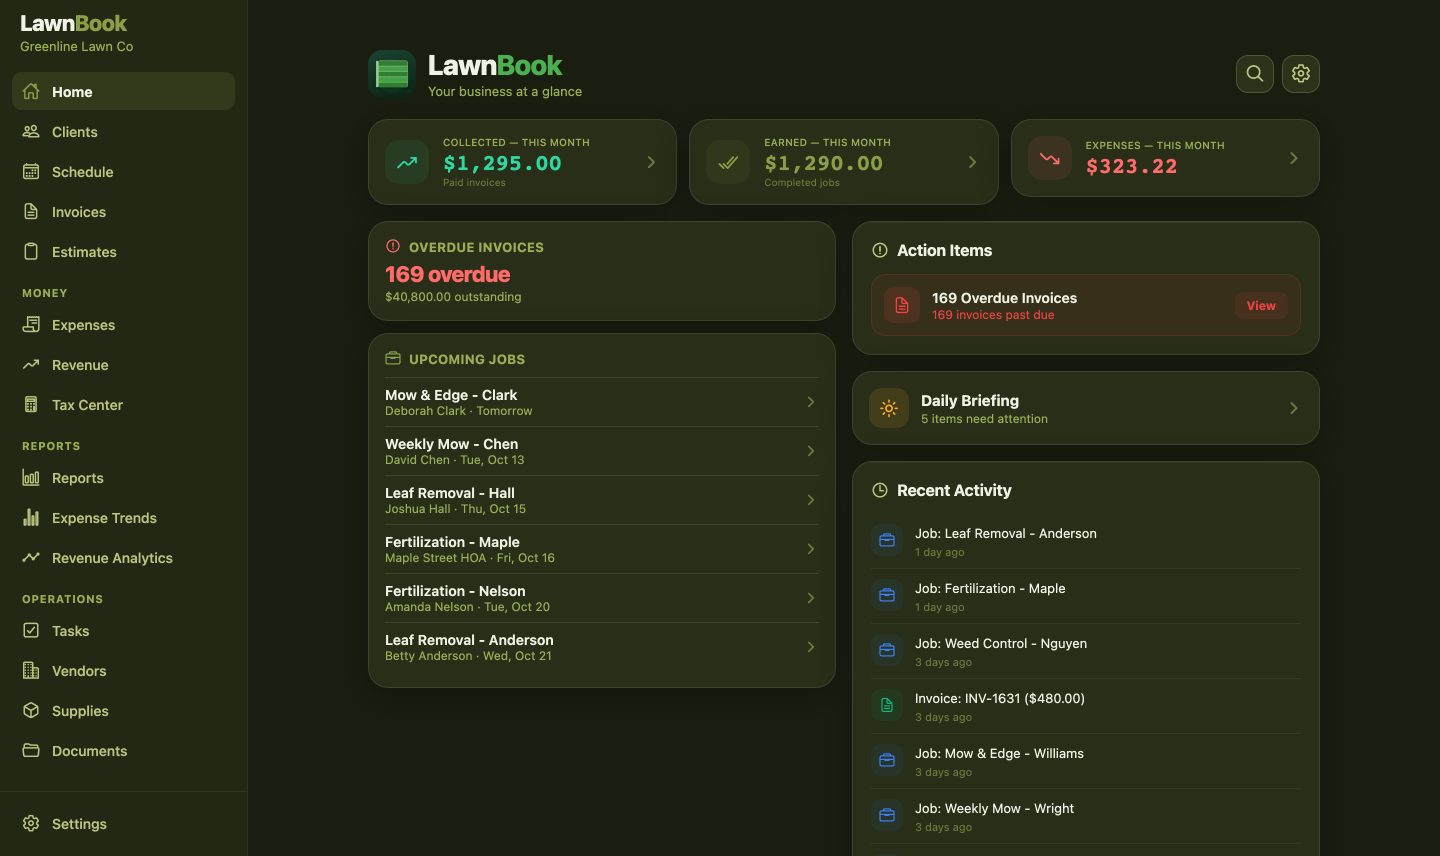Open the Overdue Invoices 169 overdue card
The height and width of the screenshot is (856, 1440).
click(601, 271)
